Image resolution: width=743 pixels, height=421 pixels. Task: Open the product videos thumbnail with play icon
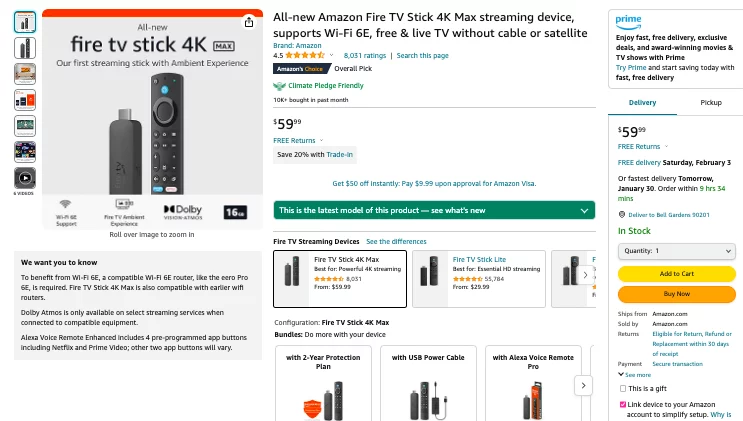[x=25, y=178]
